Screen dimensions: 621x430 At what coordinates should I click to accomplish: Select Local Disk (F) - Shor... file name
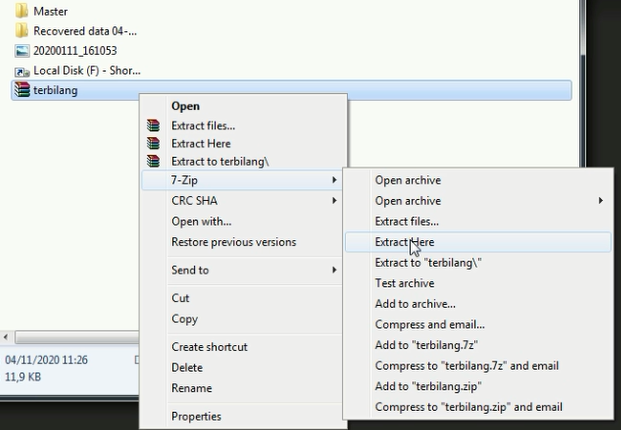(87, 70)
